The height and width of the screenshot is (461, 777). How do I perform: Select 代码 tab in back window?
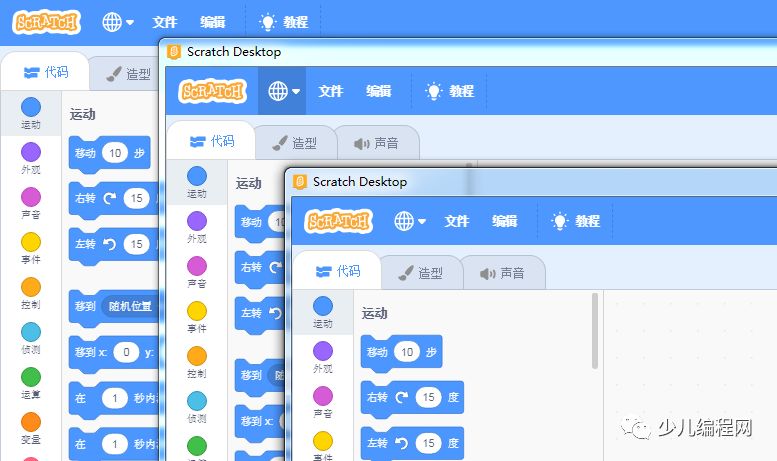pyautogui.click(x=46, y=72)
